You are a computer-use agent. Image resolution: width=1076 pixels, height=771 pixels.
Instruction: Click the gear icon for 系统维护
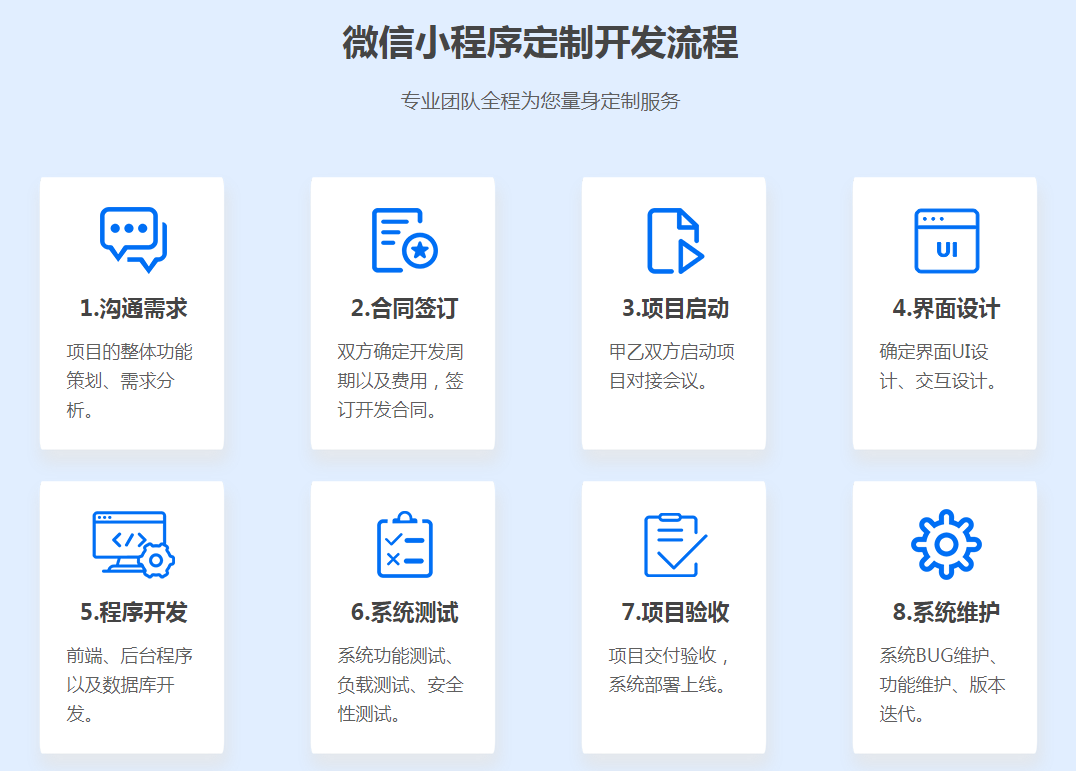946,544
